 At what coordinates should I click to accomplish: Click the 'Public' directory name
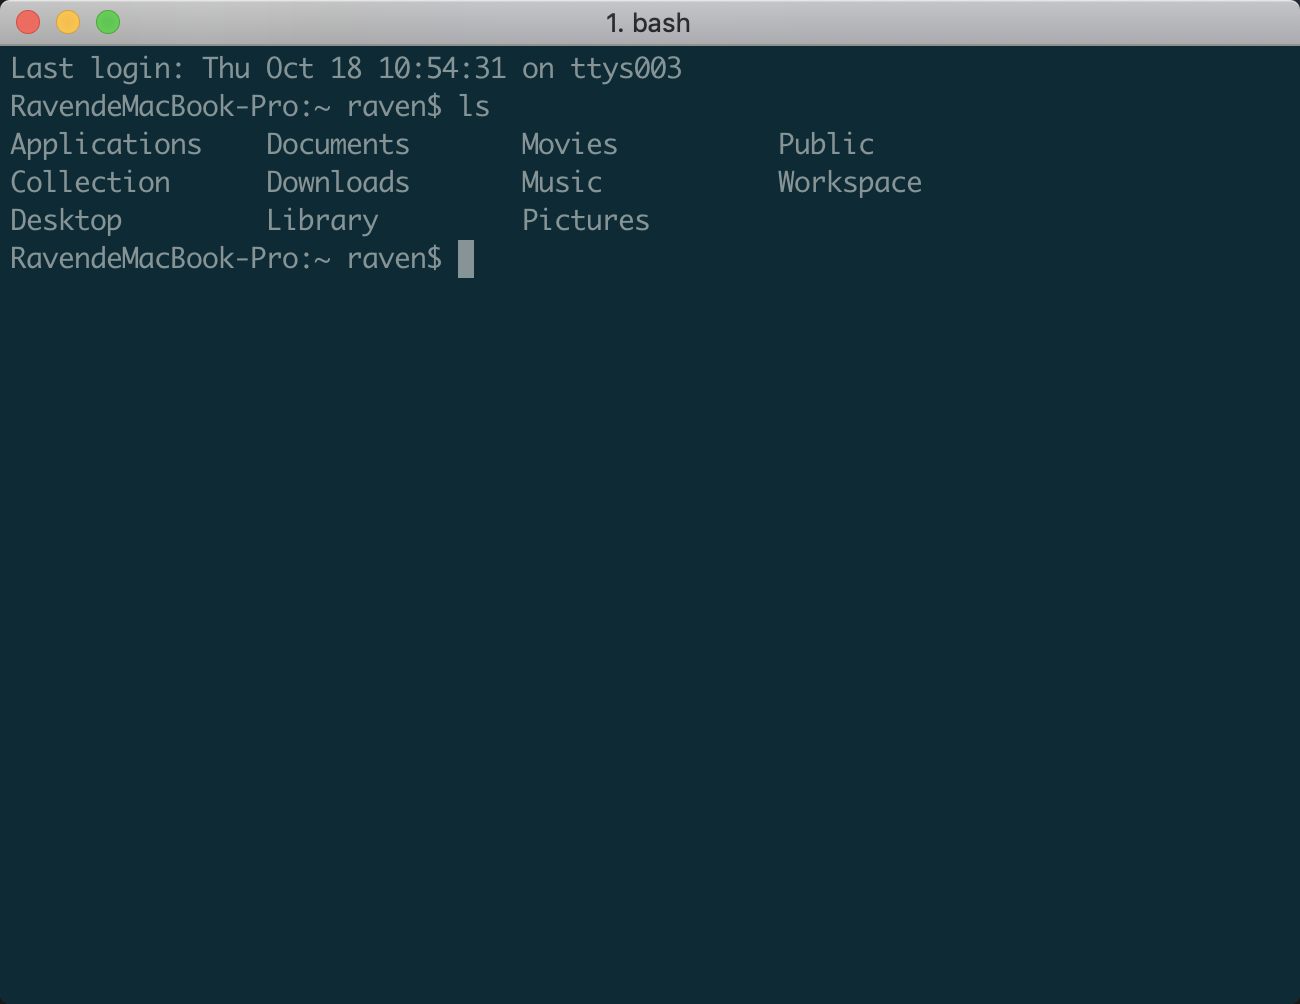click(826, 144)
